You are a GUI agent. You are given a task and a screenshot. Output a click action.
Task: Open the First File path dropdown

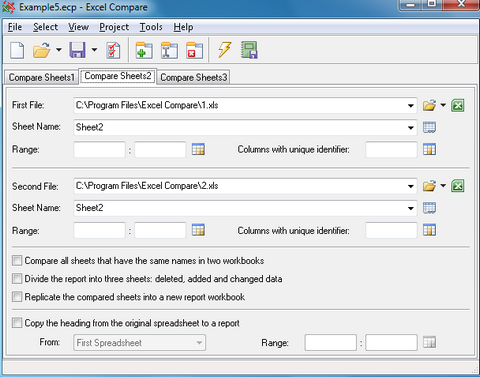click(x=411, y=106)
